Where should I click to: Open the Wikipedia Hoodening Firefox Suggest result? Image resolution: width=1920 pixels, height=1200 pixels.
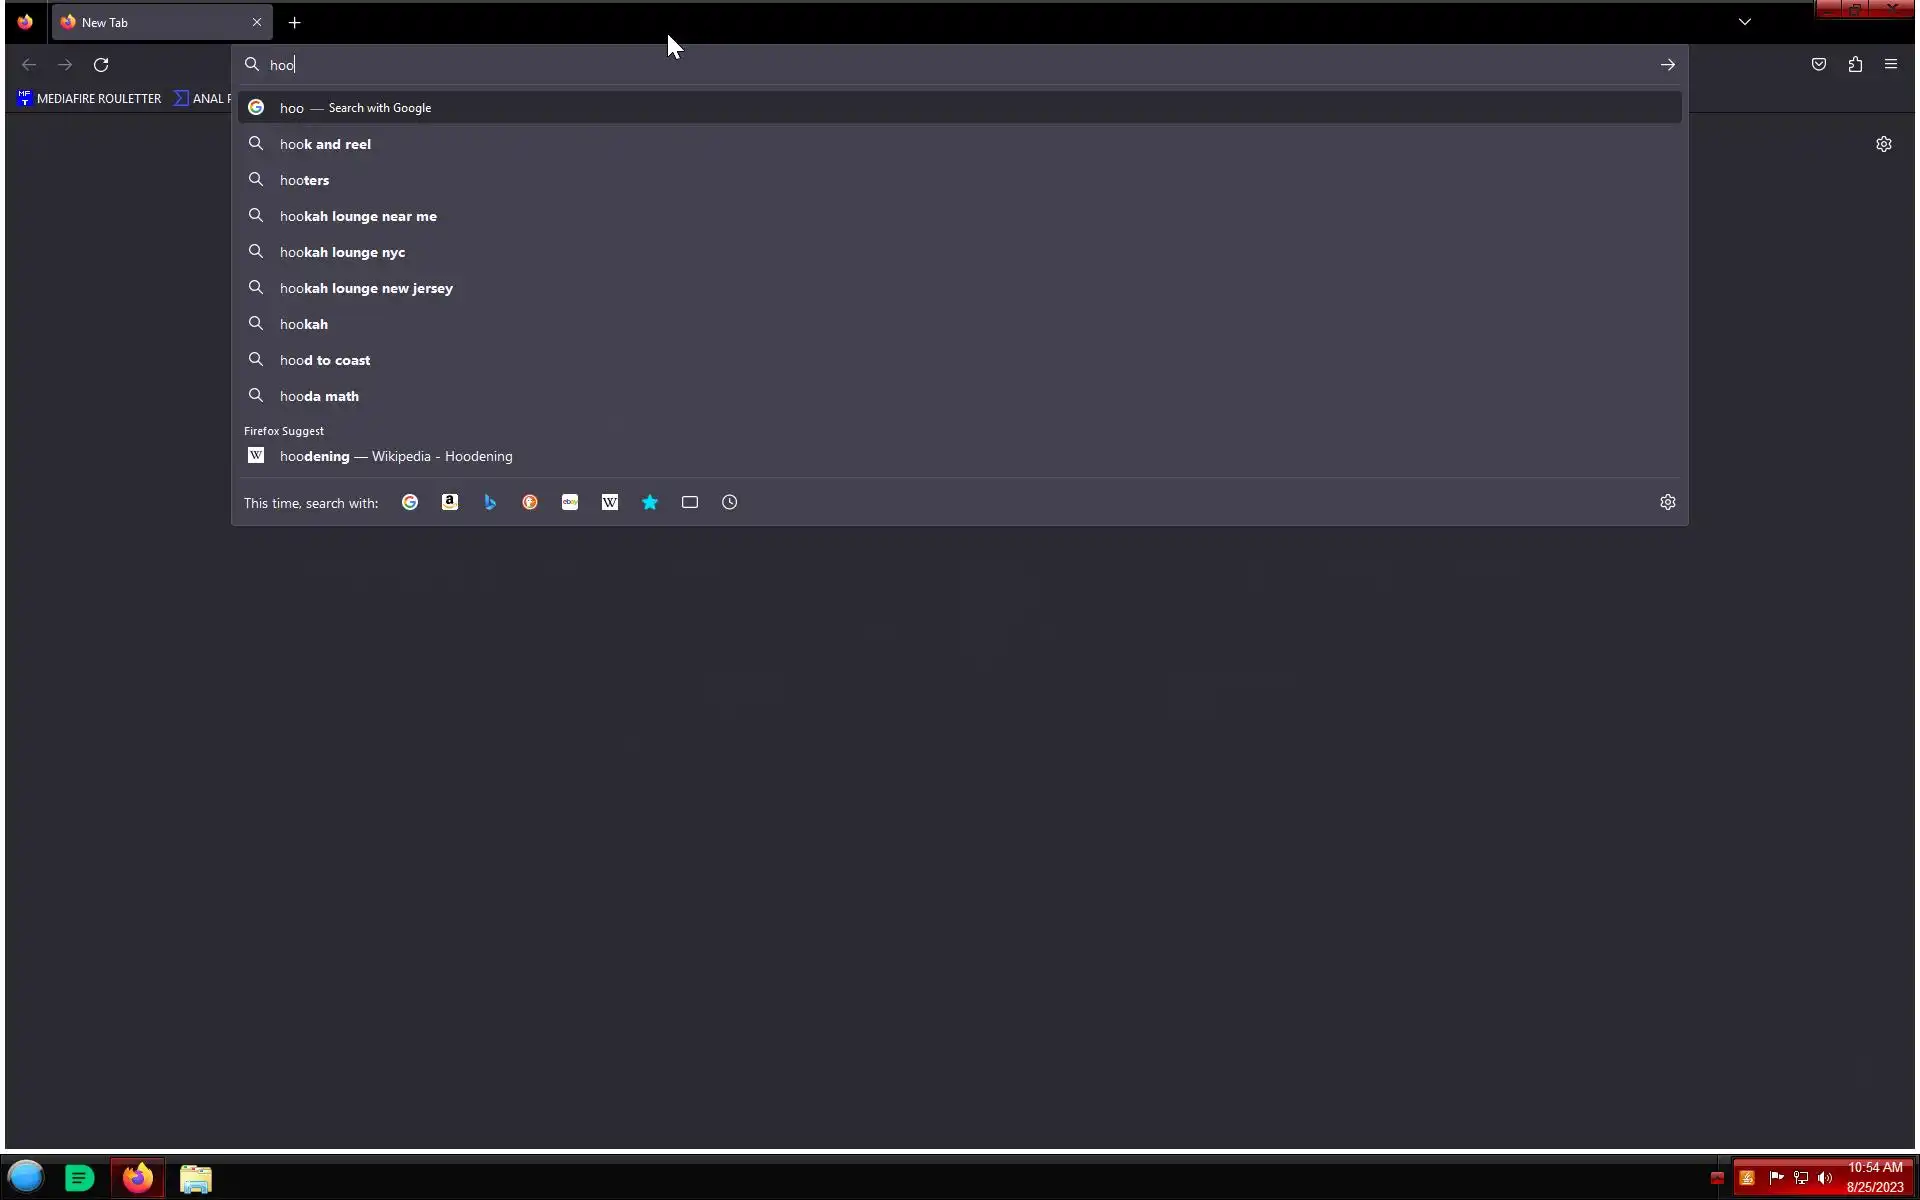396,456
